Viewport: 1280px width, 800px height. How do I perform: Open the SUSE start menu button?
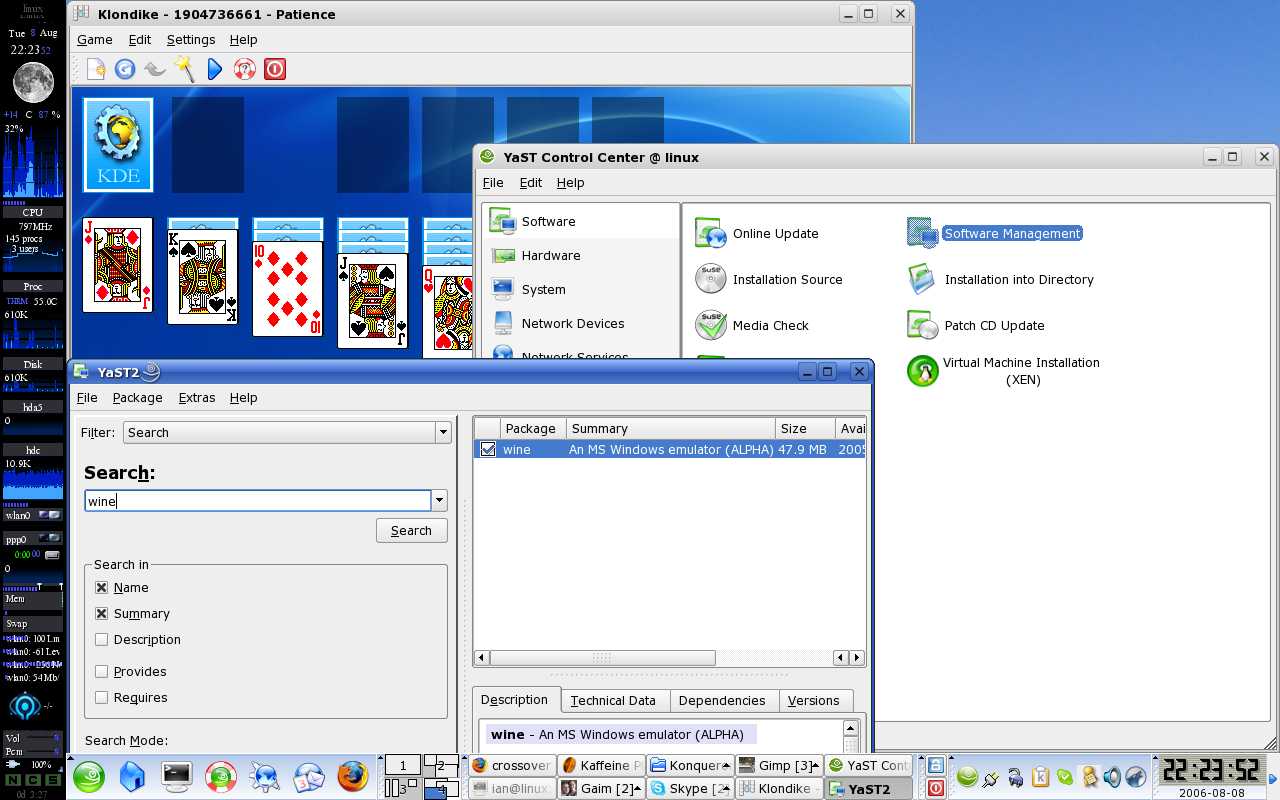click(x=89, y=777)
